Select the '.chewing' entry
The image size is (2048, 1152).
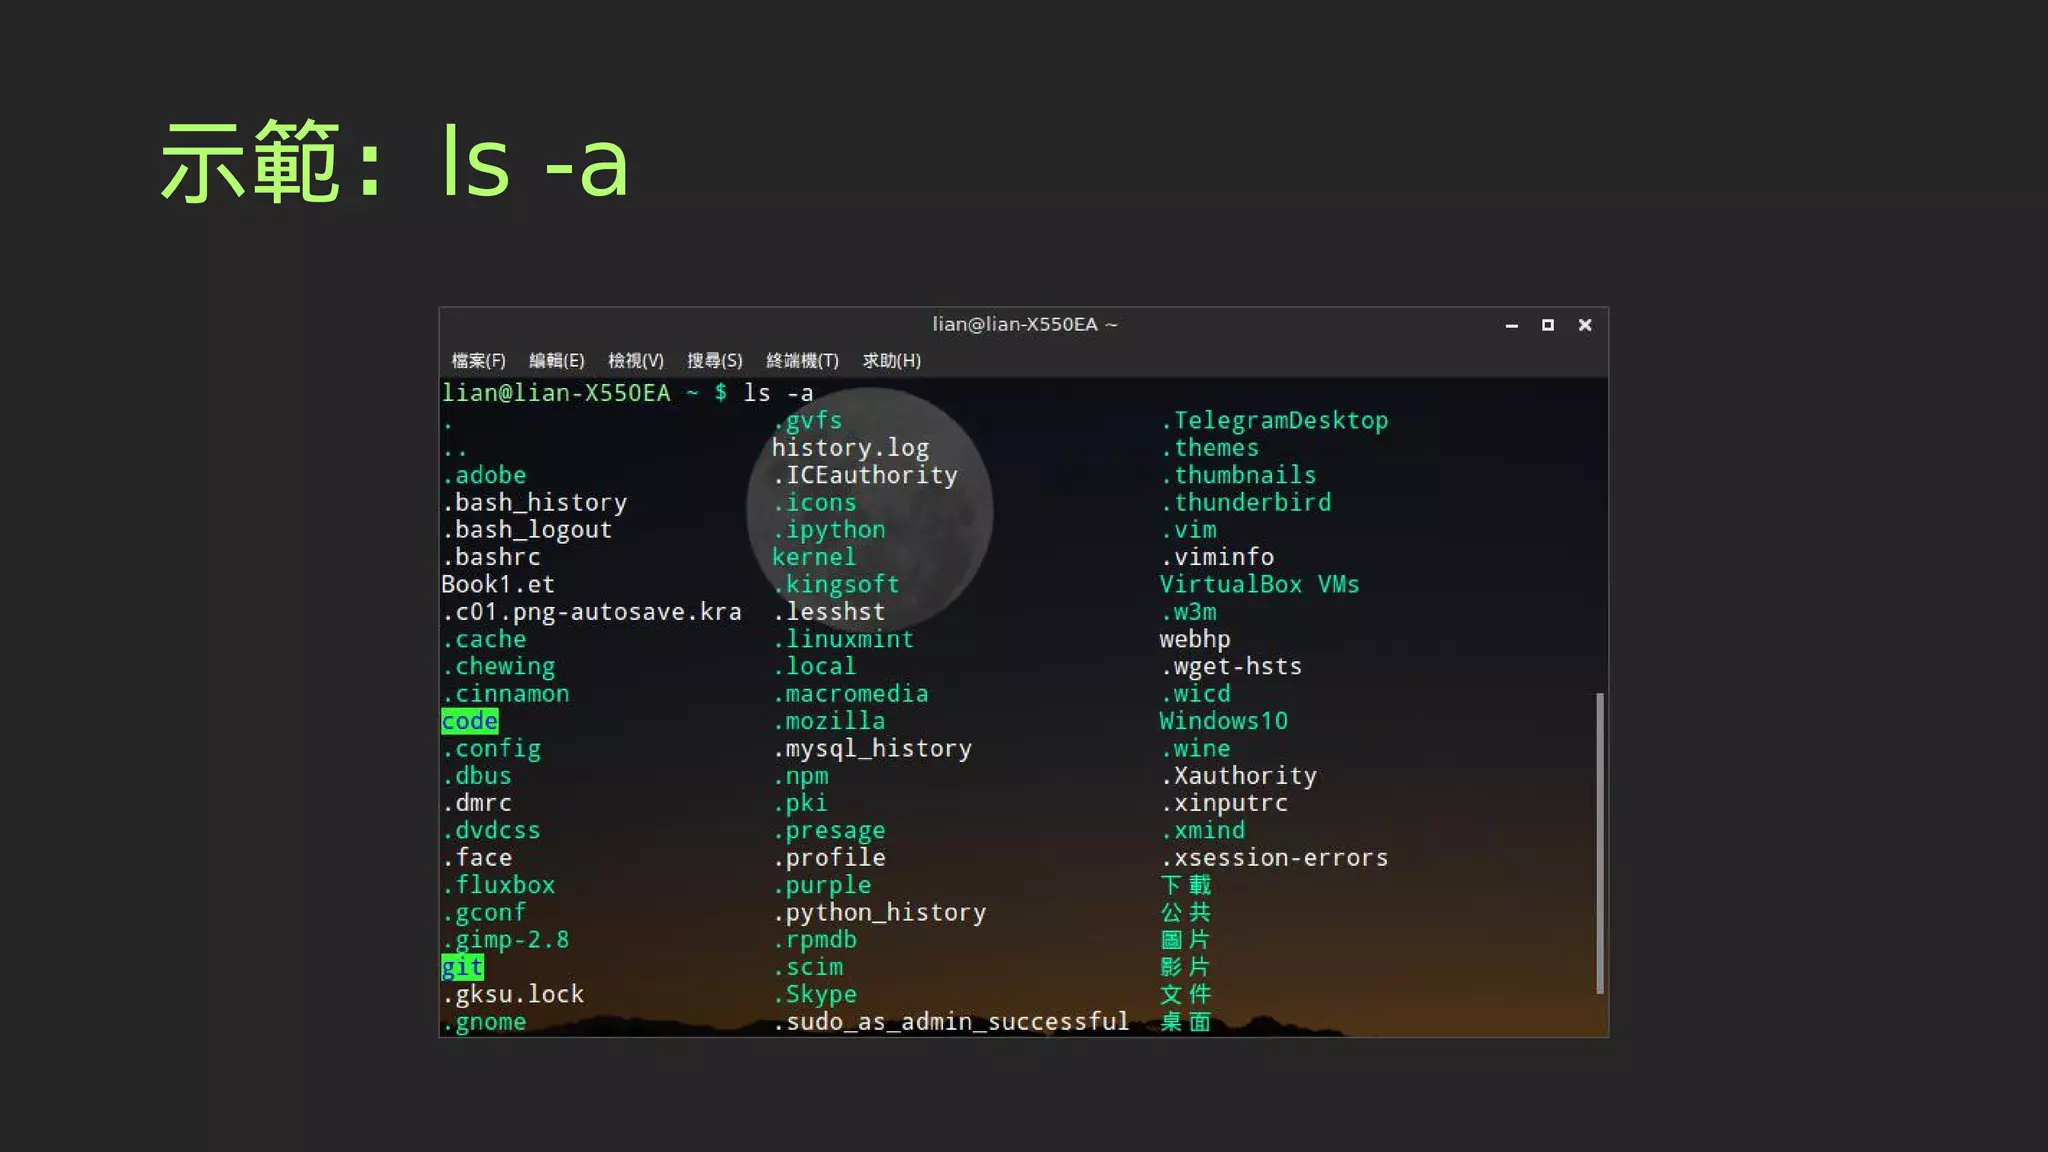click(498, 666)
